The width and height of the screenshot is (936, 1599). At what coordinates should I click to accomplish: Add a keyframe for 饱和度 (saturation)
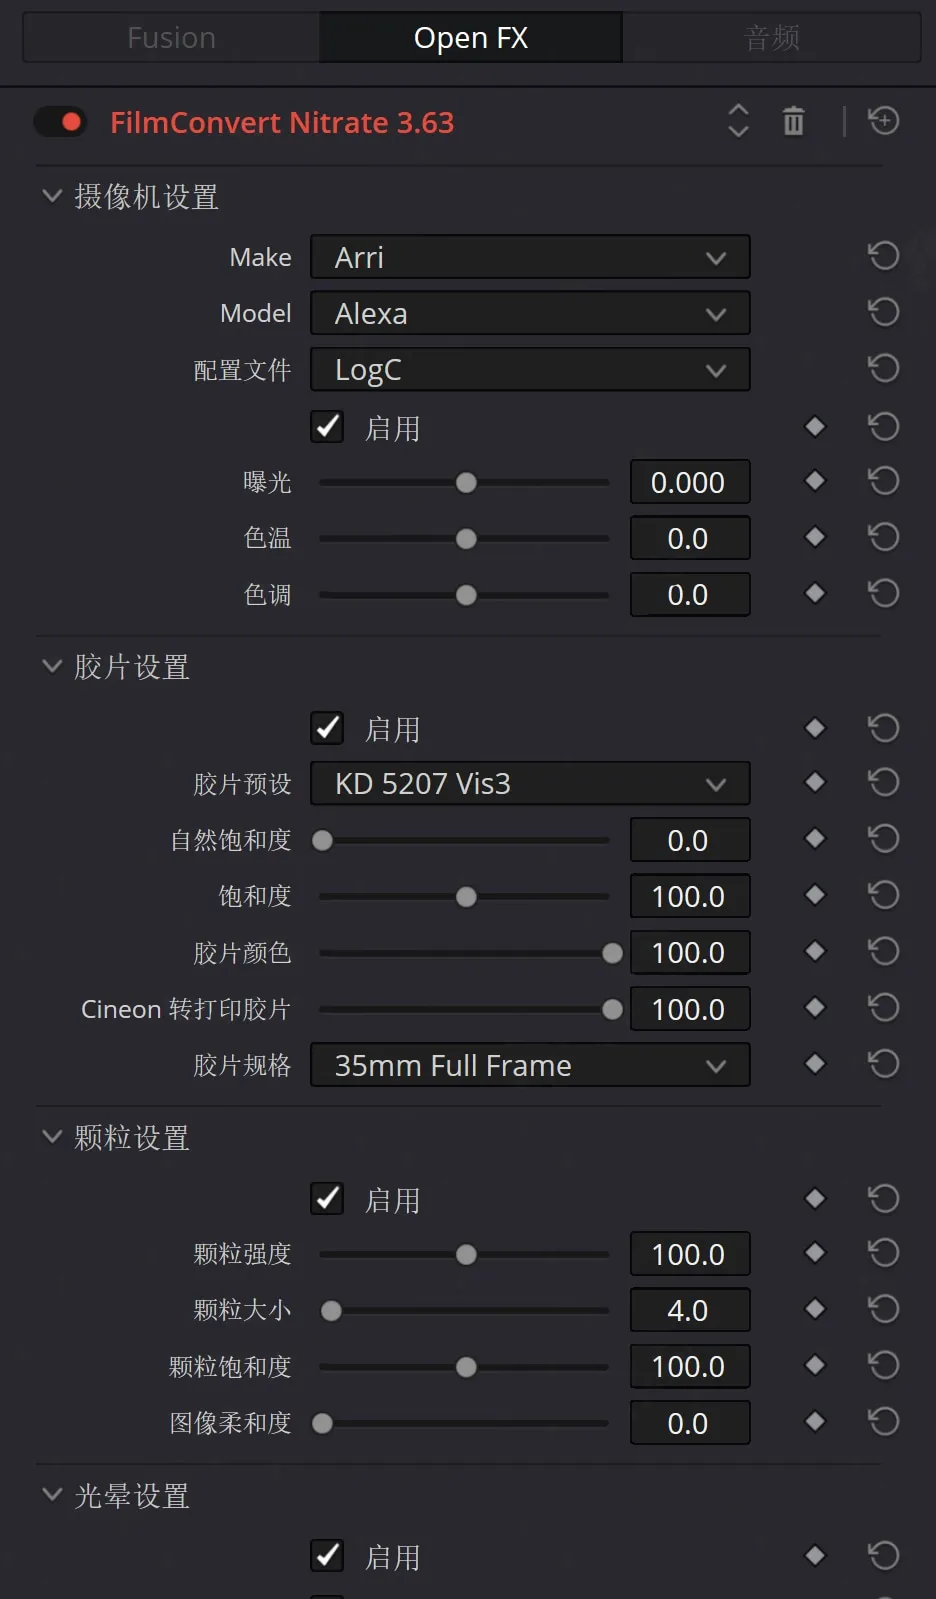(815, 895)
